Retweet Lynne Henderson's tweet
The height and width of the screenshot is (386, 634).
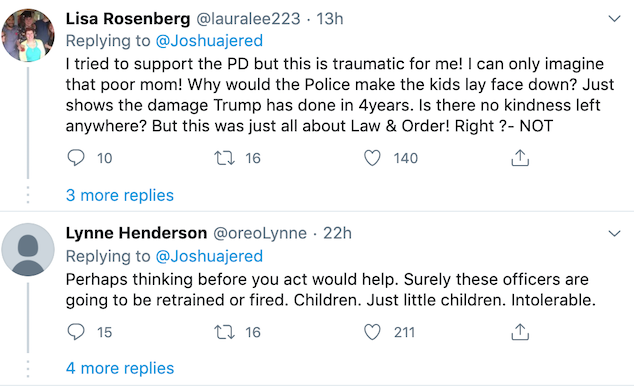[224, 332]
